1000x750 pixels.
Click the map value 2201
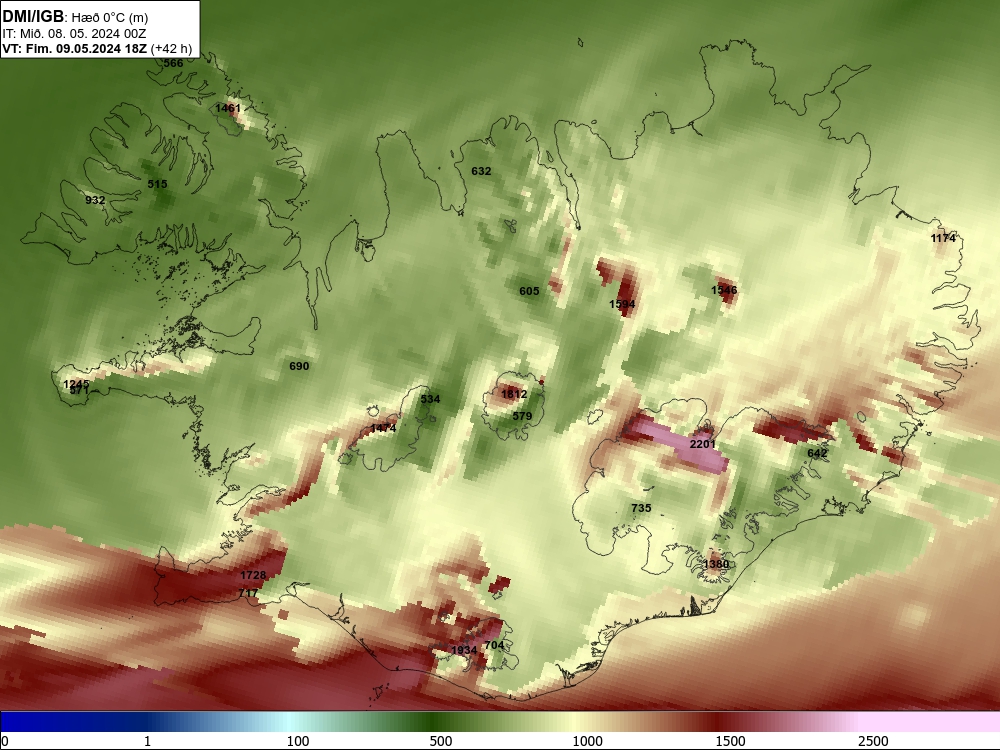tap(703, 444)
